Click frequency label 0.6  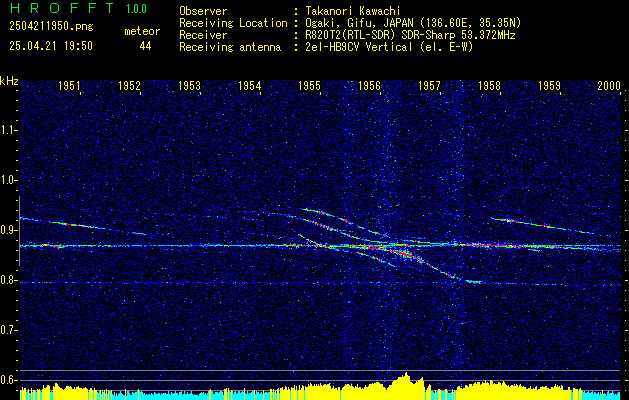pos(7,380)
